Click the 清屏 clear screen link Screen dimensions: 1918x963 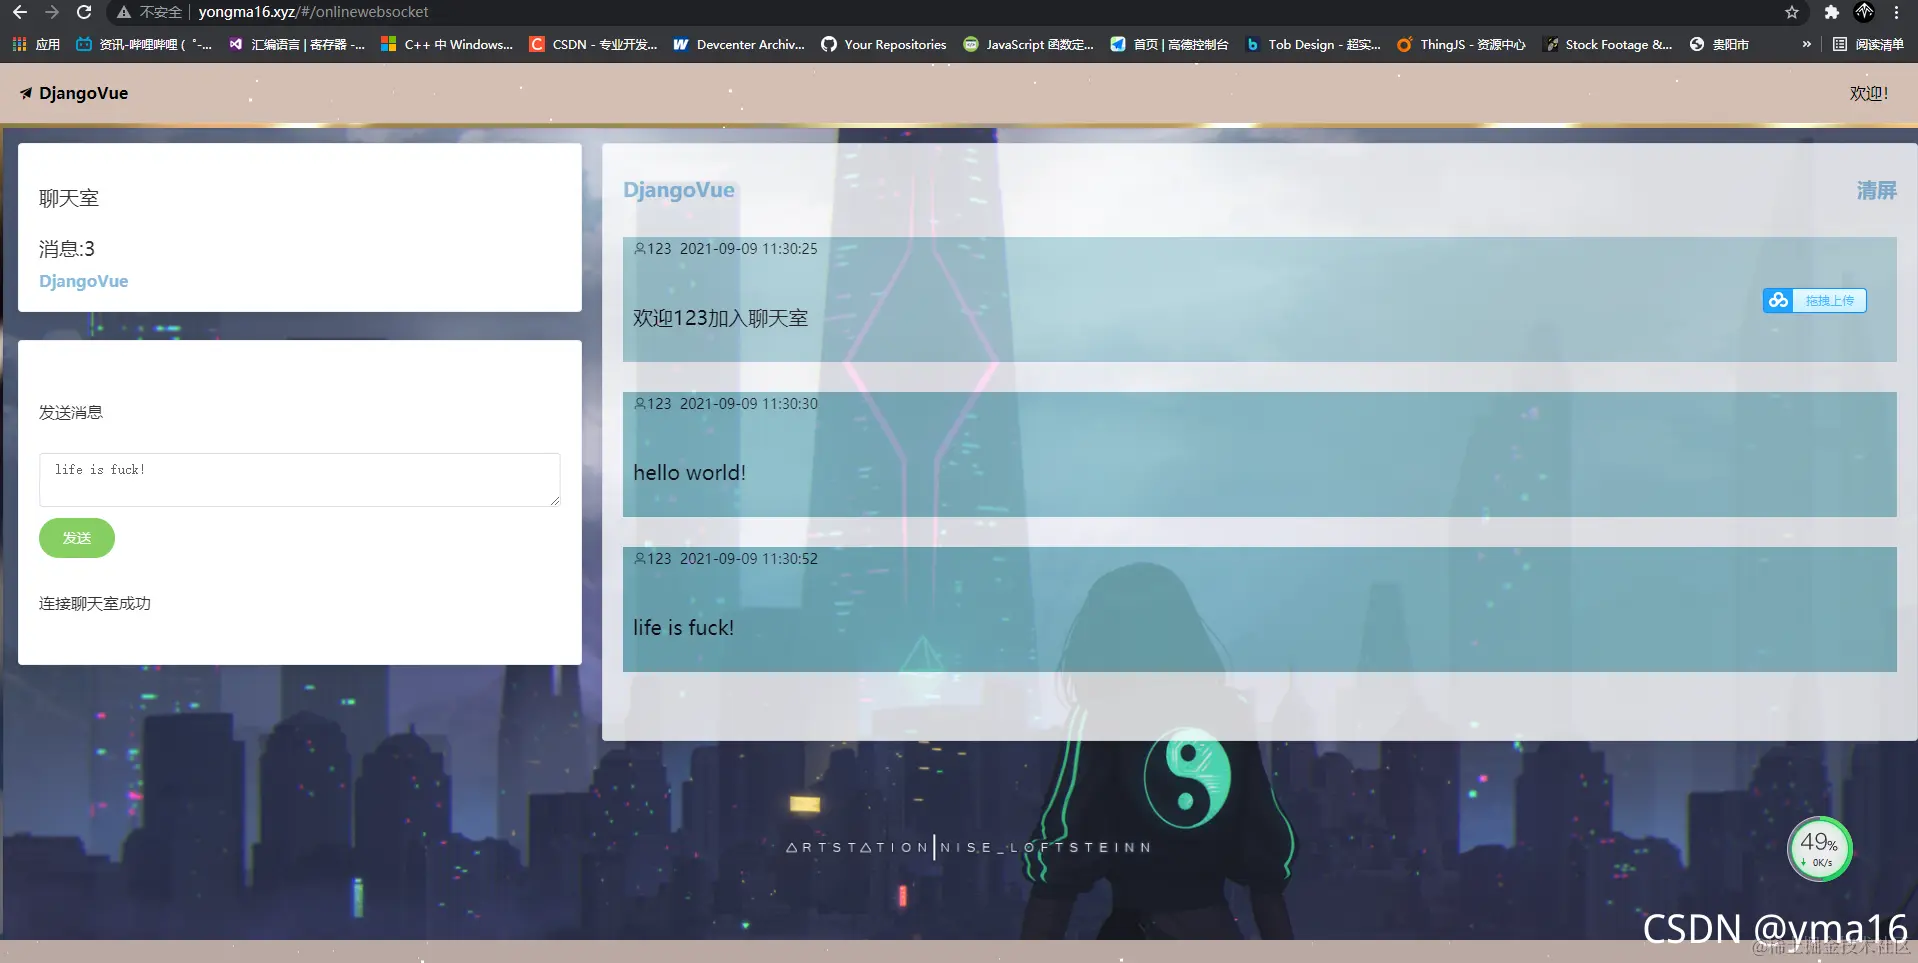[x=1876, y=190]
